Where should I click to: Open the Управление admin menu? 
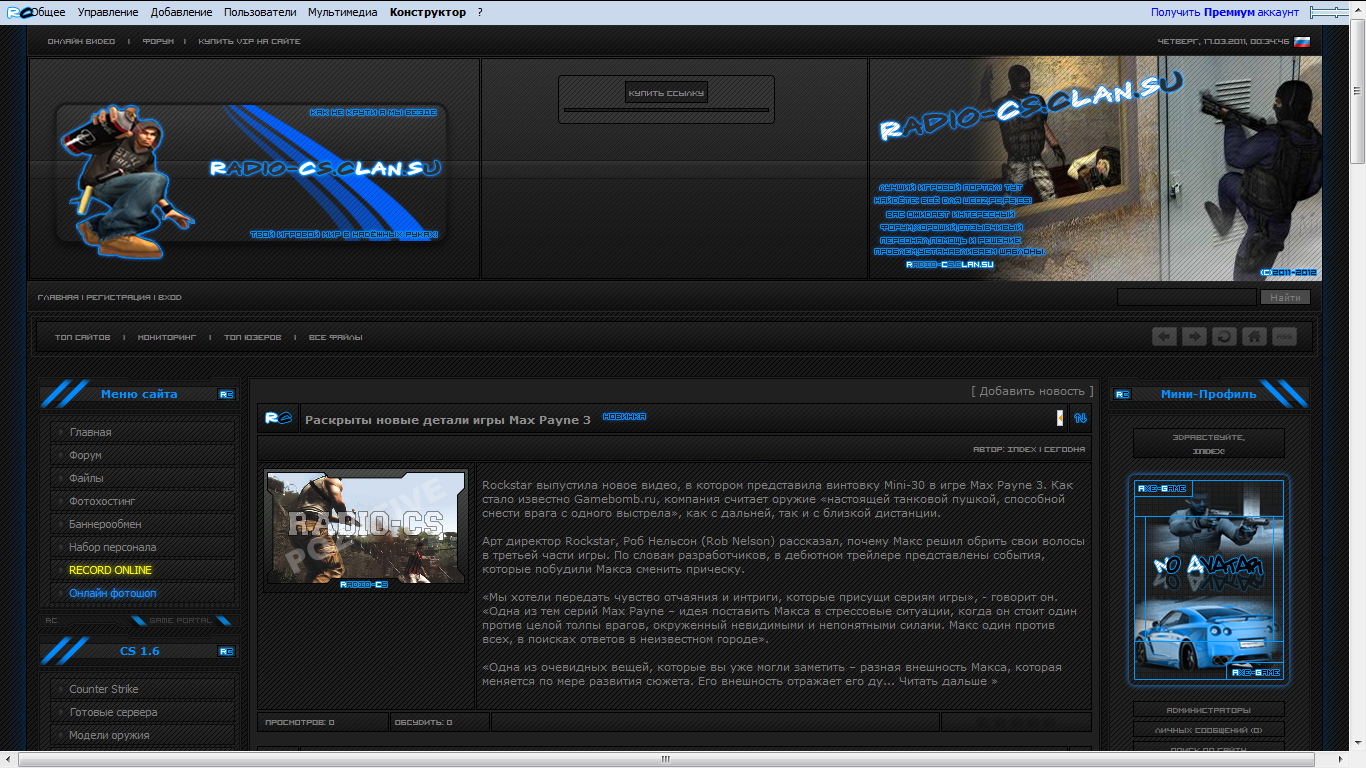[108, 12]
